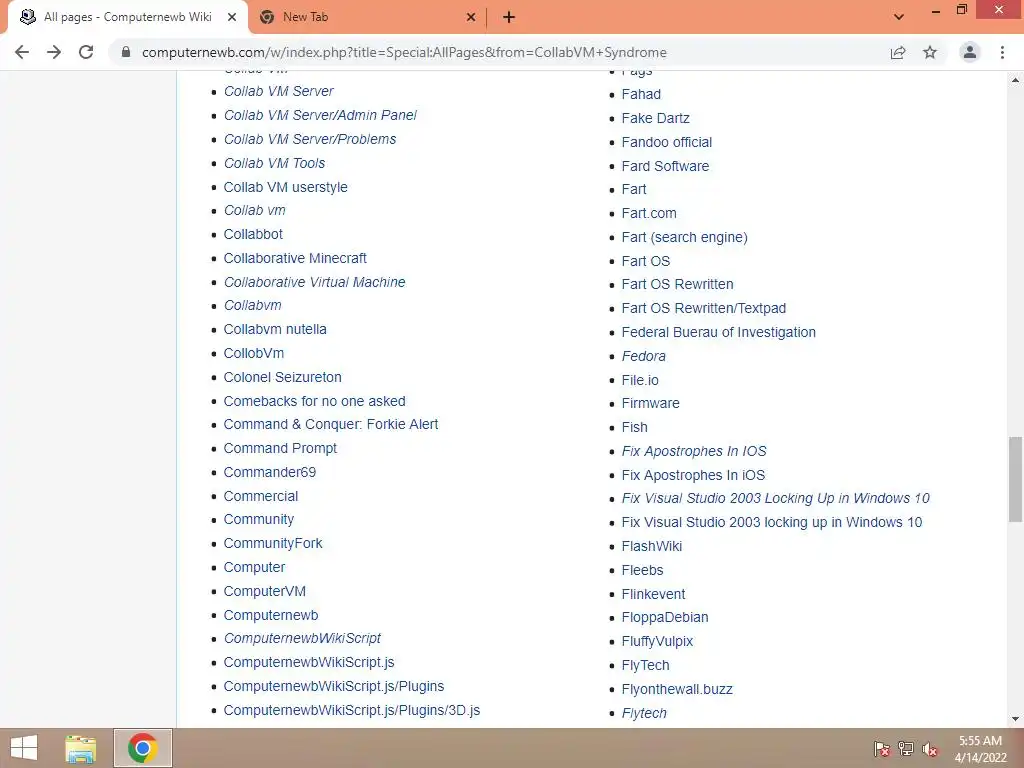Open the Collabbot page

(253, 234)
